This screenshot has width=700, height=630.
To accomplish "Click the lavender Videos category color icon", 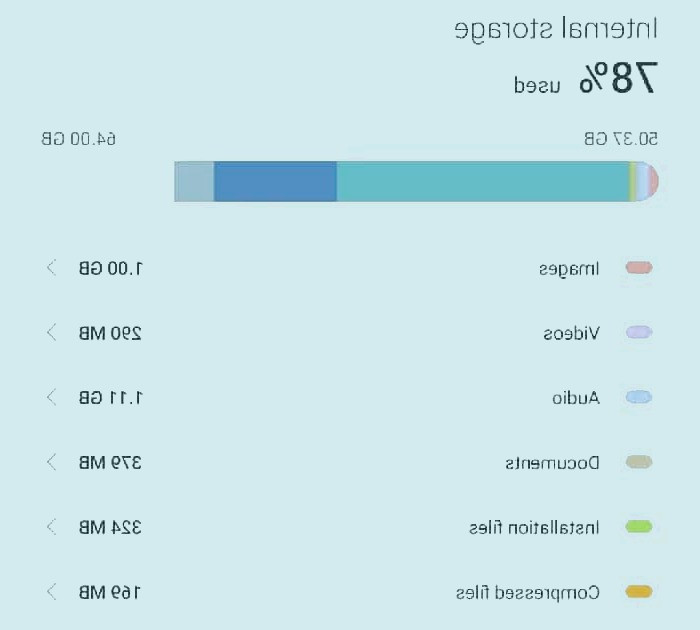I will 639,333.
